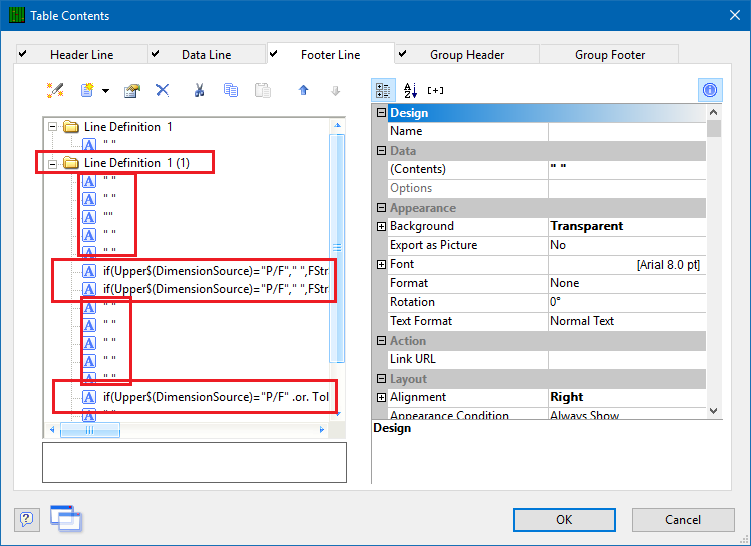Image resolution: width=751 pixels, height=546 pixels.
Task: Expand the Alignment property
Action: tap(381, 398)
